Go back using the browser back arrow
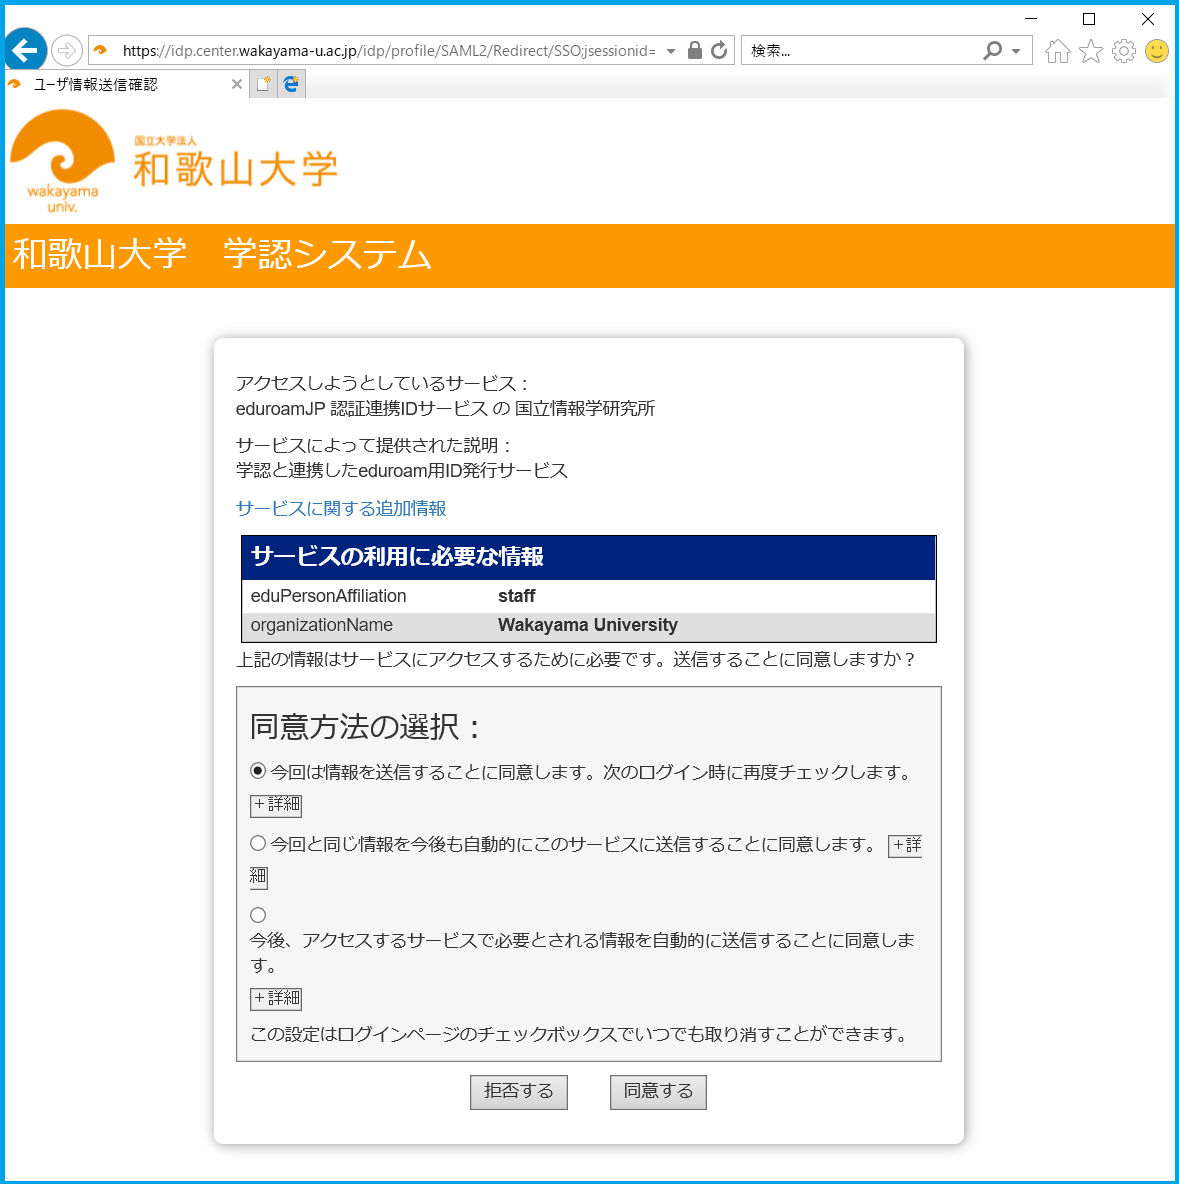Image resolution: width=1179 pixels, height=1184 pixels. pyautogui.click(x=26, y=51)
